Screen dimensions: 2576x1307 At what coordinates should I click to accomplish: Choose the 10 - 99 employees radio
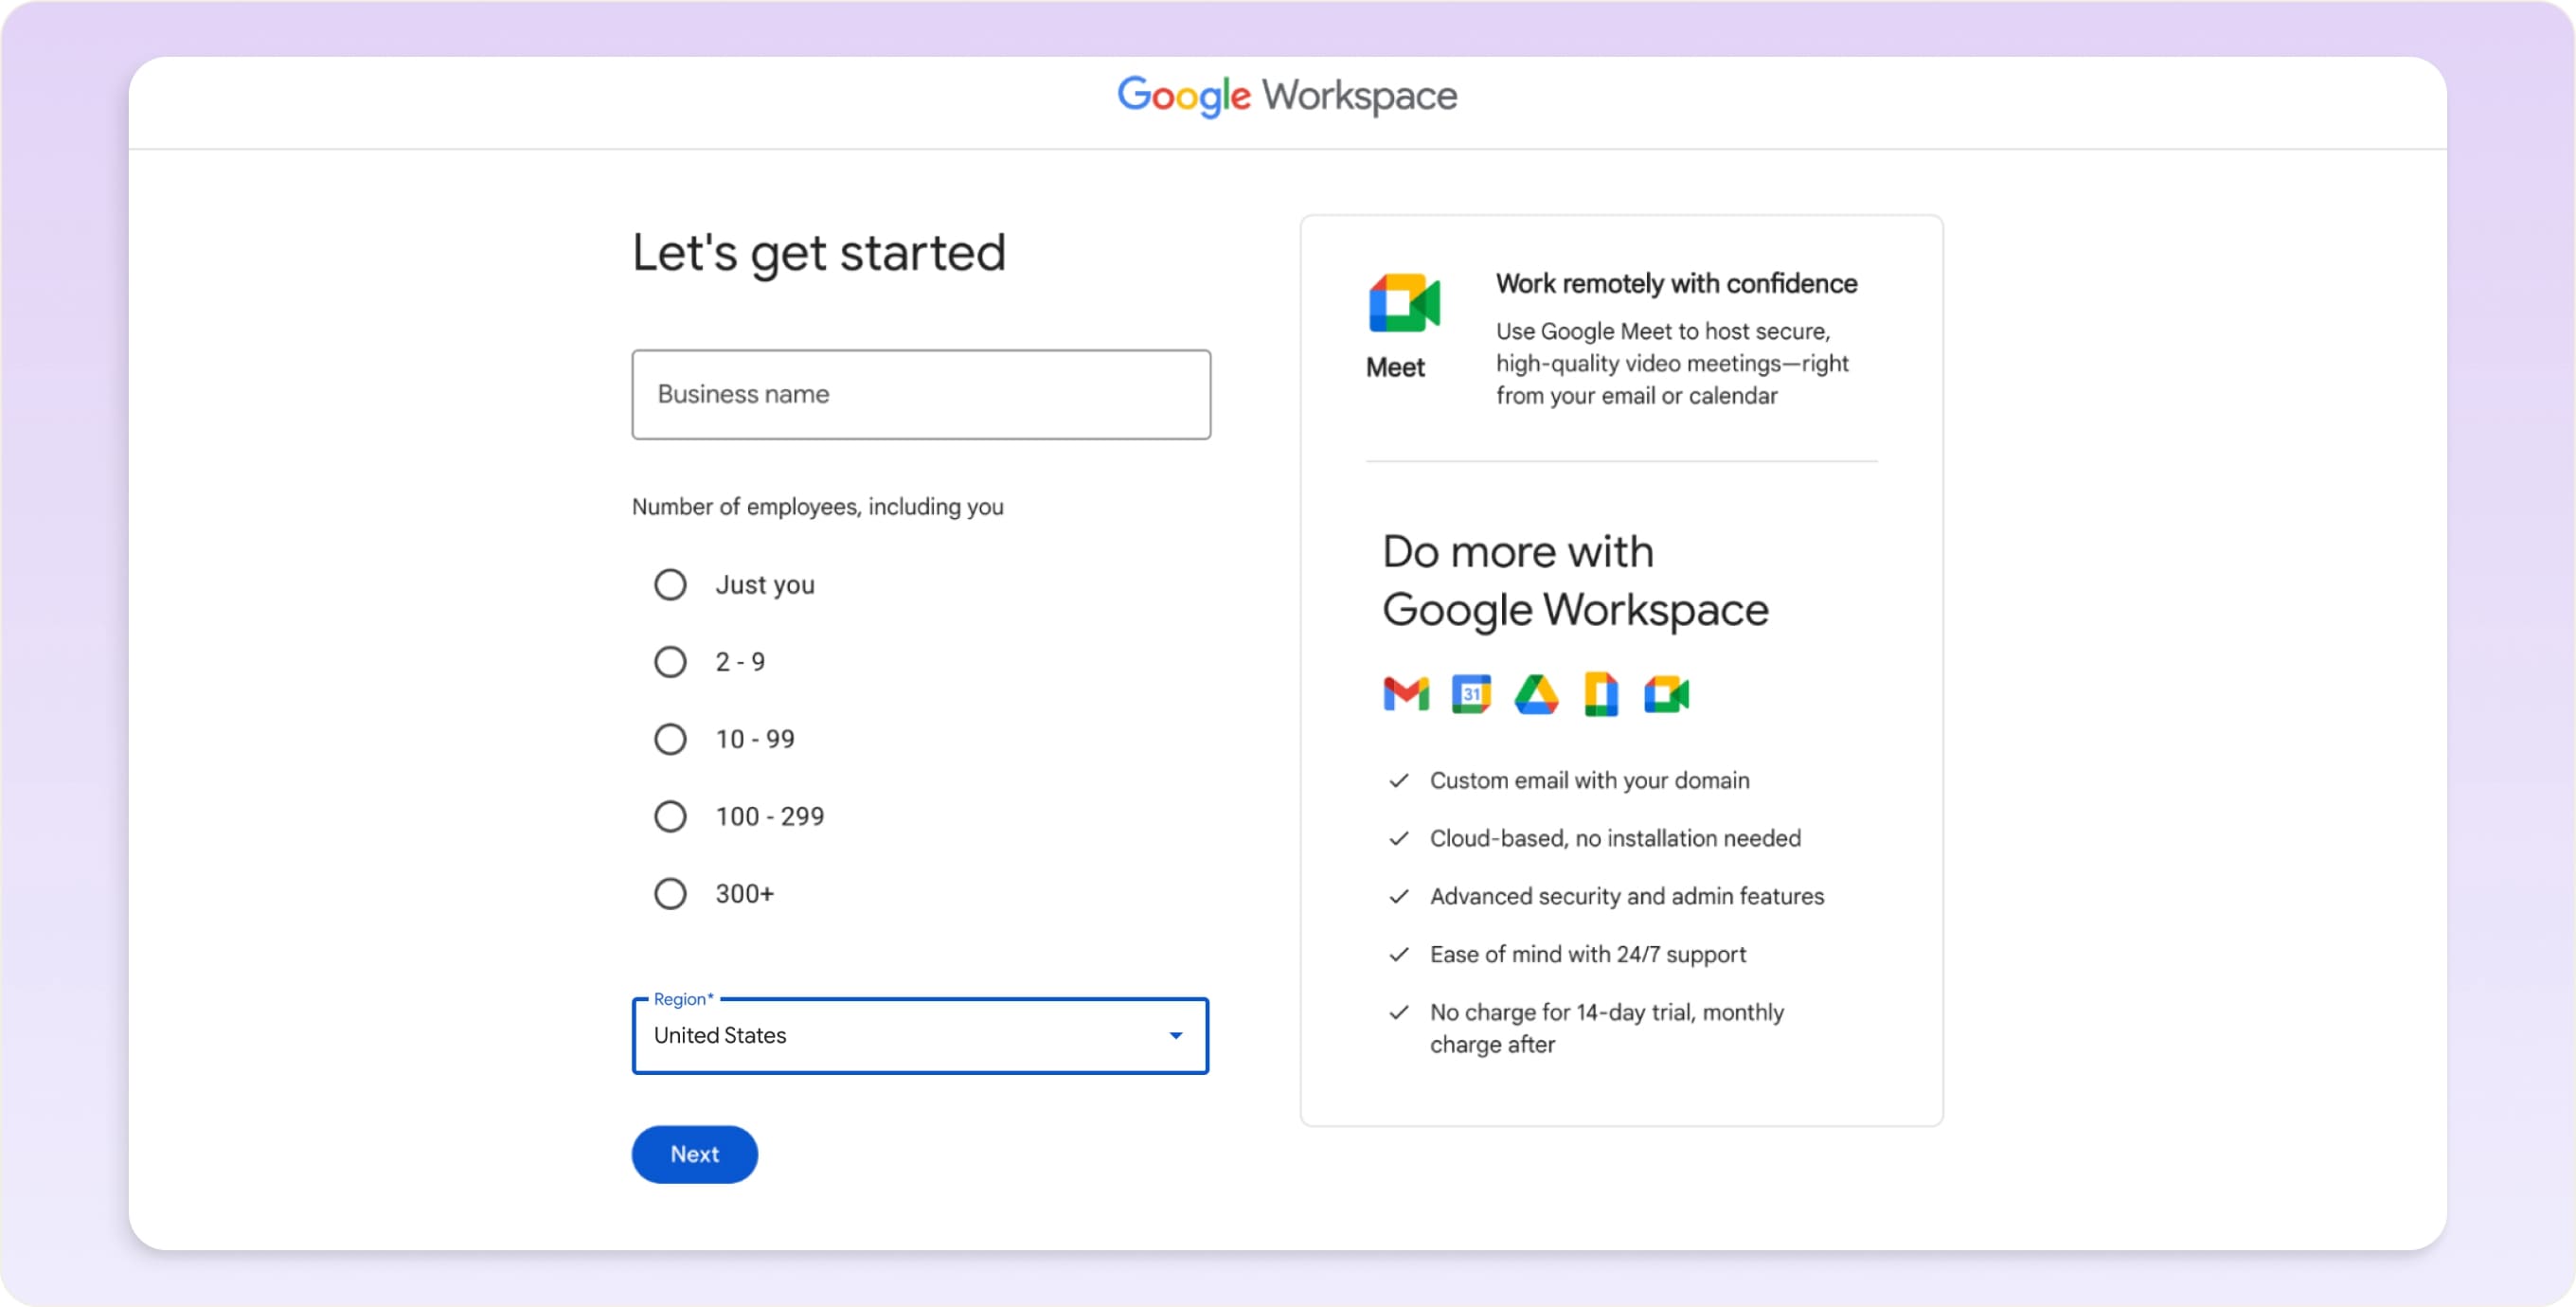670,740
